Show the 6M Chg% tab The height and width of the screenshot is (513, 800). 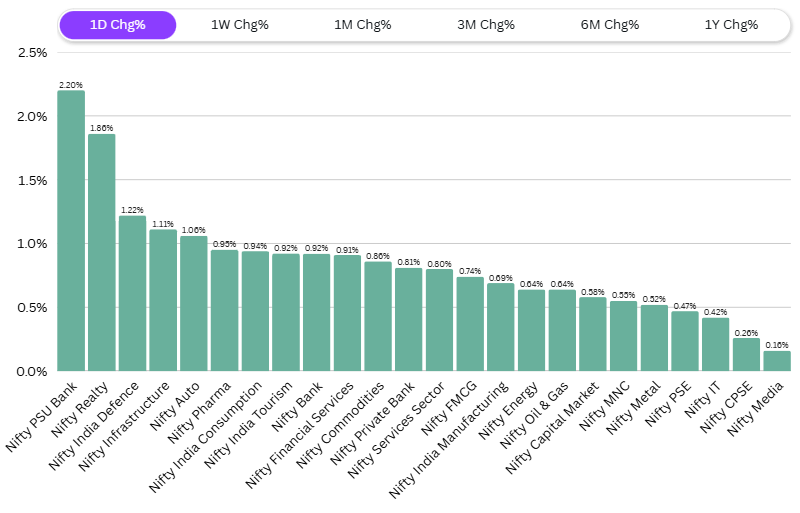(x=610, y=25)
